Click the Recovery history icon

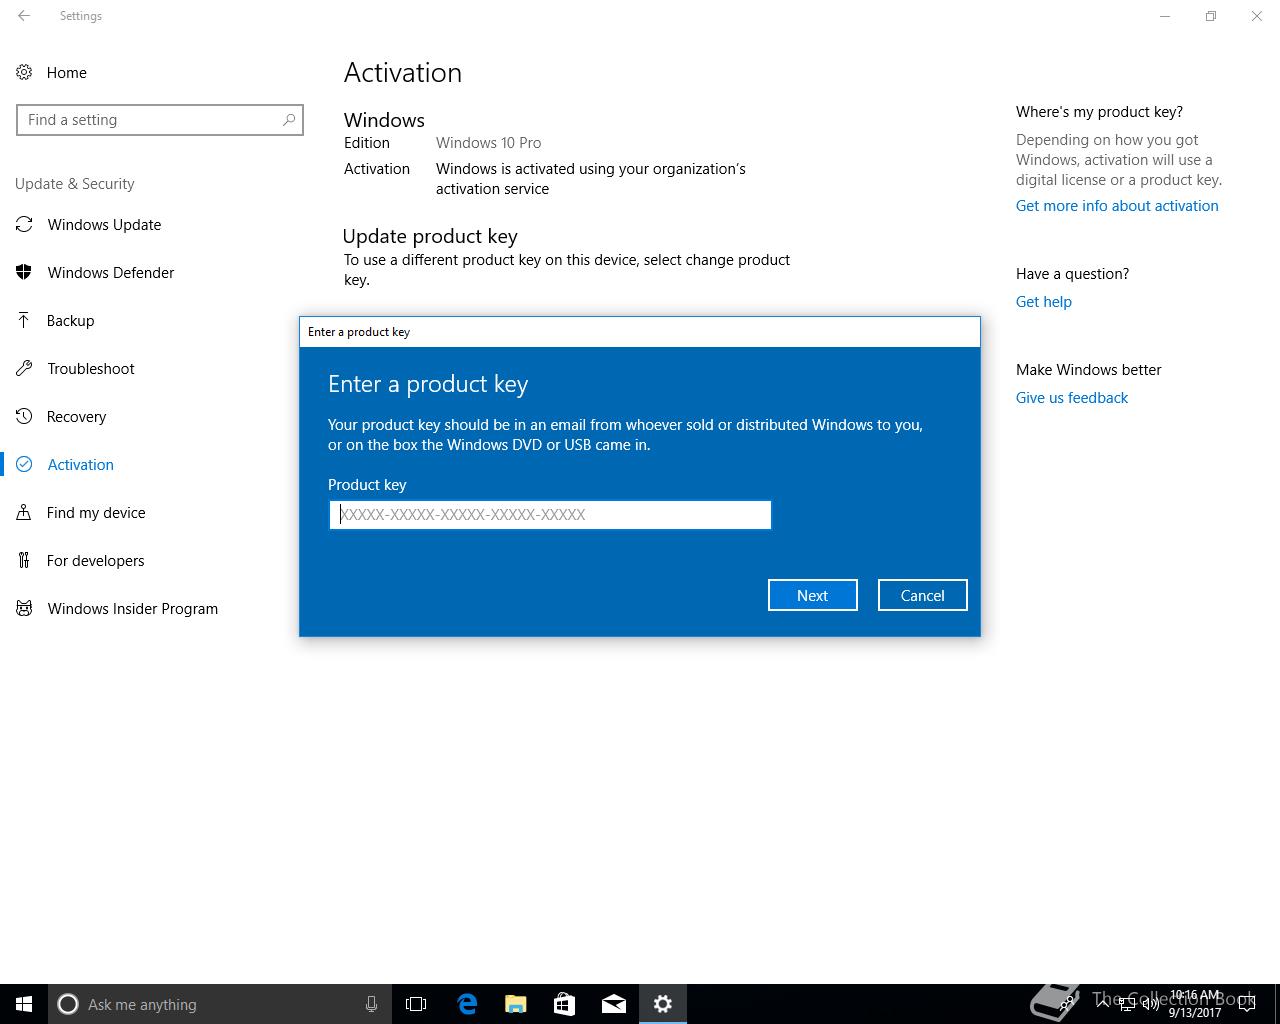click(x=24, y=416)
